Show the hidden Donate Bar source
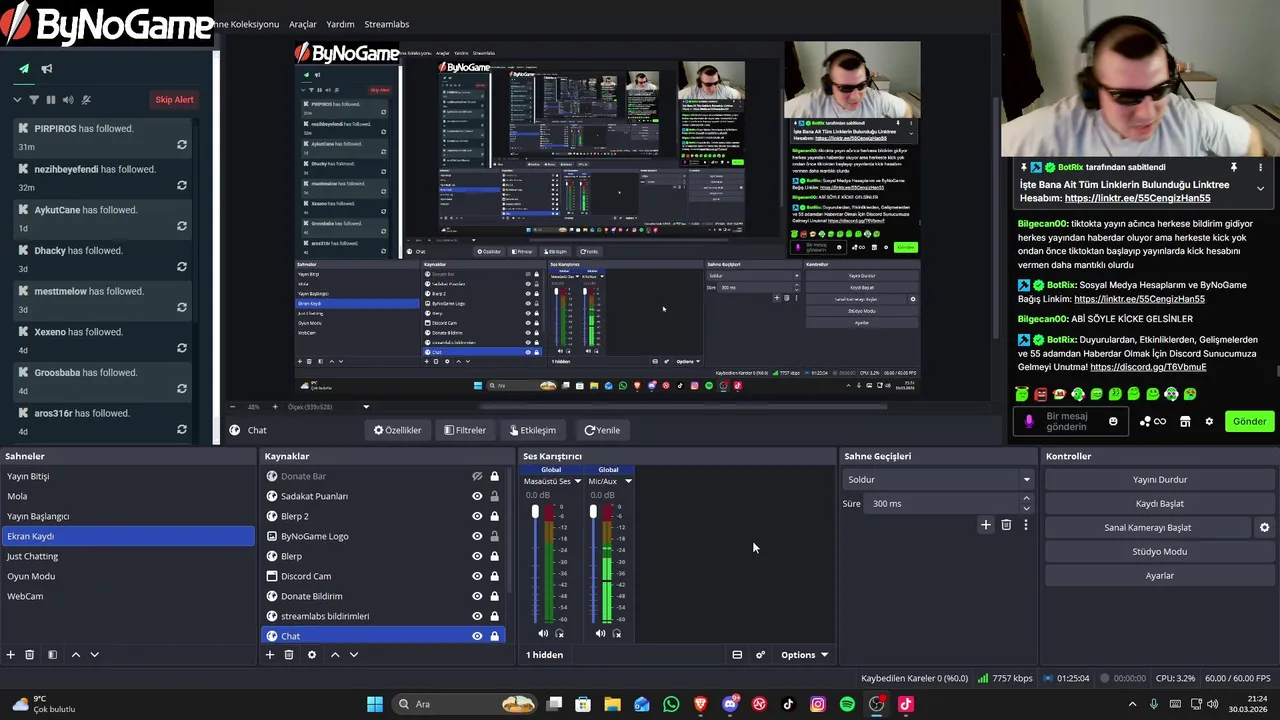 pyautogui.click(x=477, y=476)
